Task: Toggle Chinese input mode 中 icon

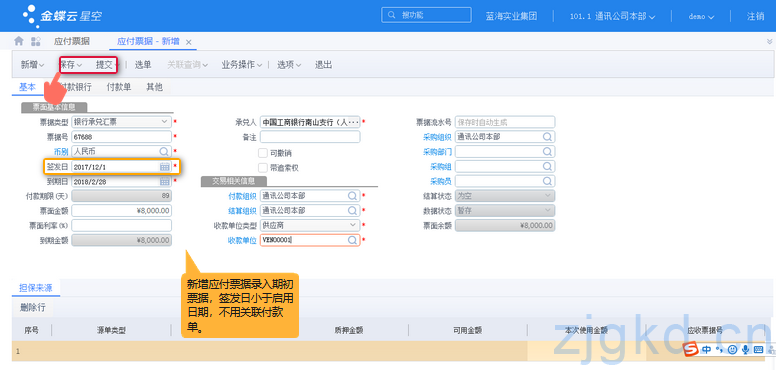Action: (x=706, y=350)
